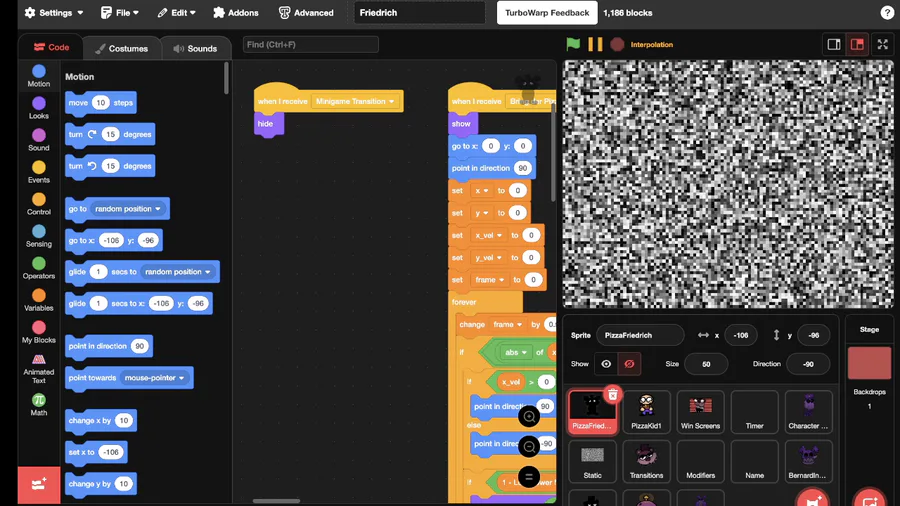Edit the sprite Direction field
Screen dimensions: 900x506
tap(808, 364)
